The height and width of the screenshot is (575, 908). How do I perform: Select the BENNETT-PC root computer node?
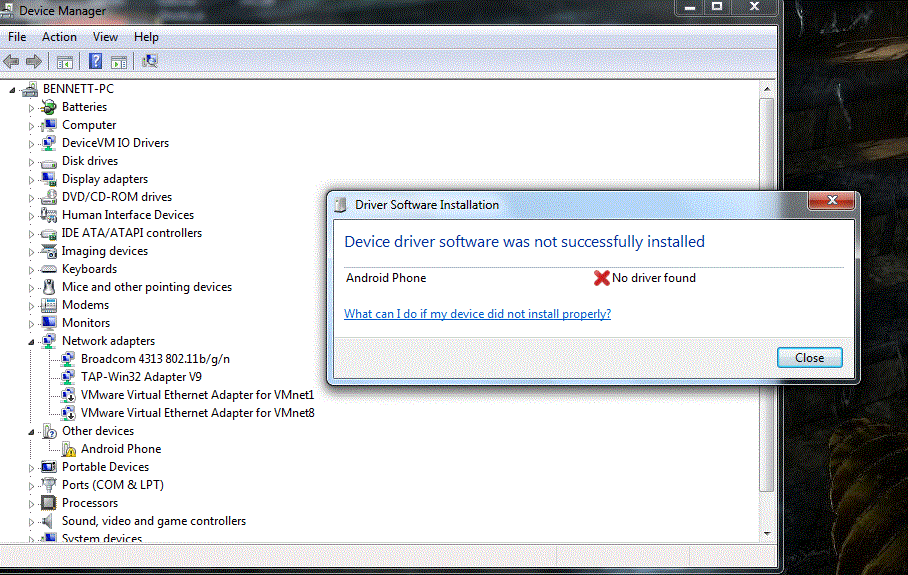point(78,89)
